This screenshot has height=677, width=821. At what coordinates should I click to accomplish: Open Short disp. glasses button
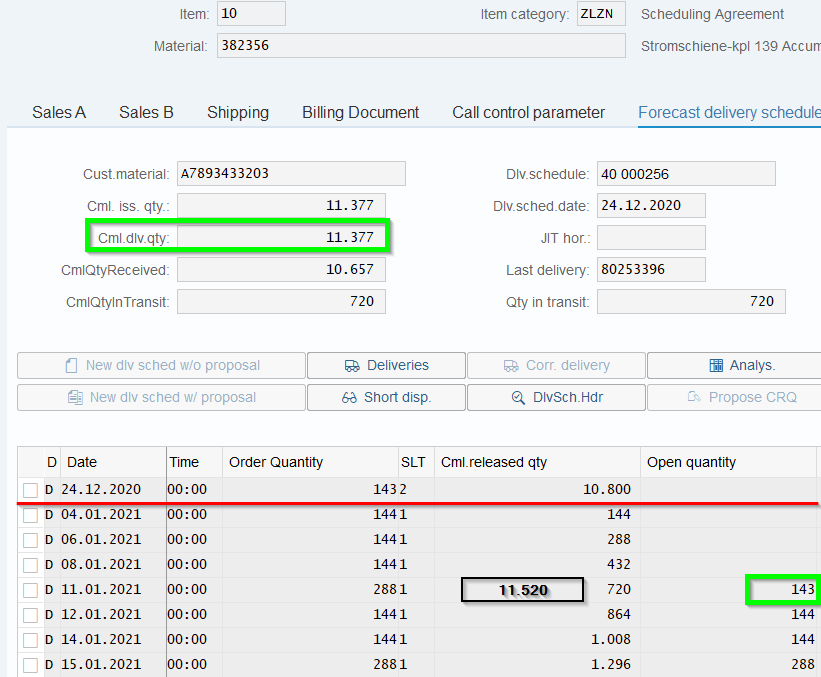click(x=386, y=397)
